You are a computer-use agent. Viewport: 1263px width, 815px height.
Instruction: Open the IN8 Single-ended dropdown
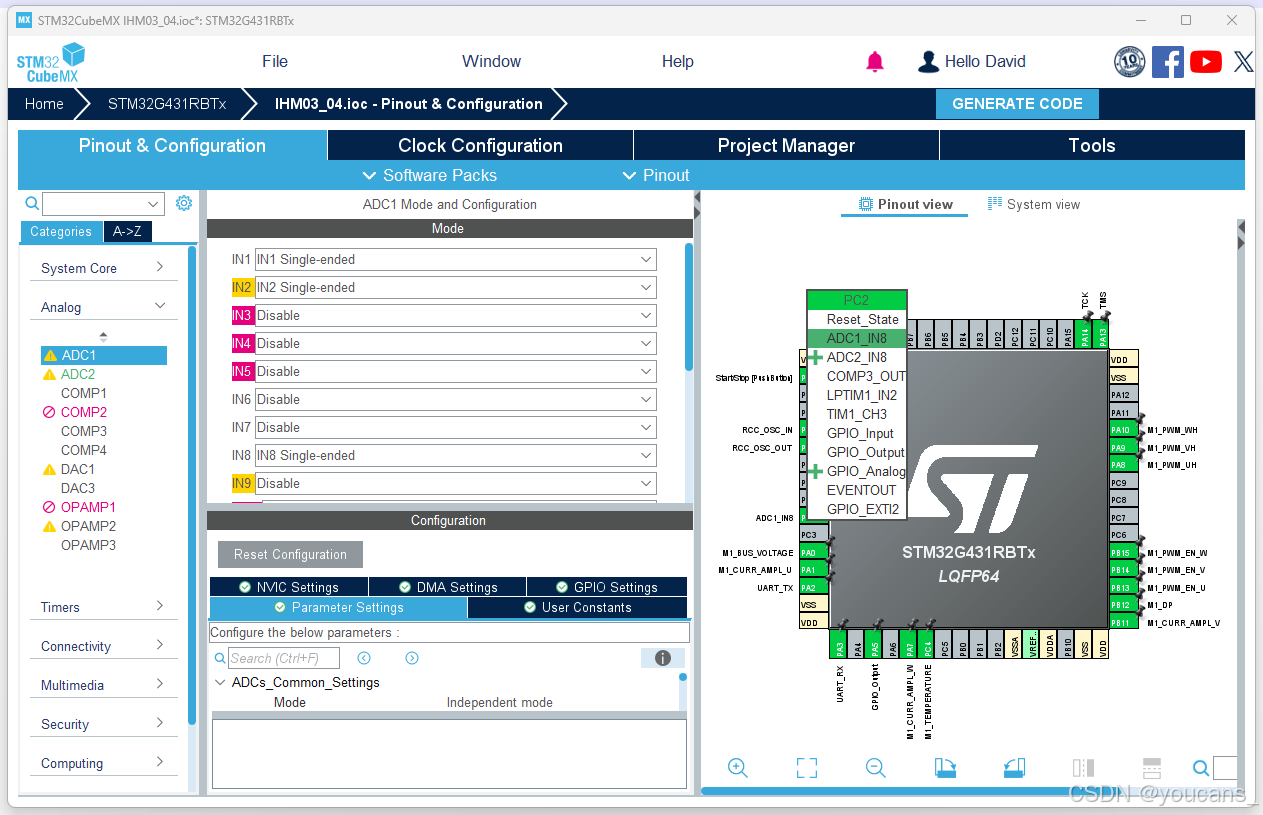pos(456,455)
